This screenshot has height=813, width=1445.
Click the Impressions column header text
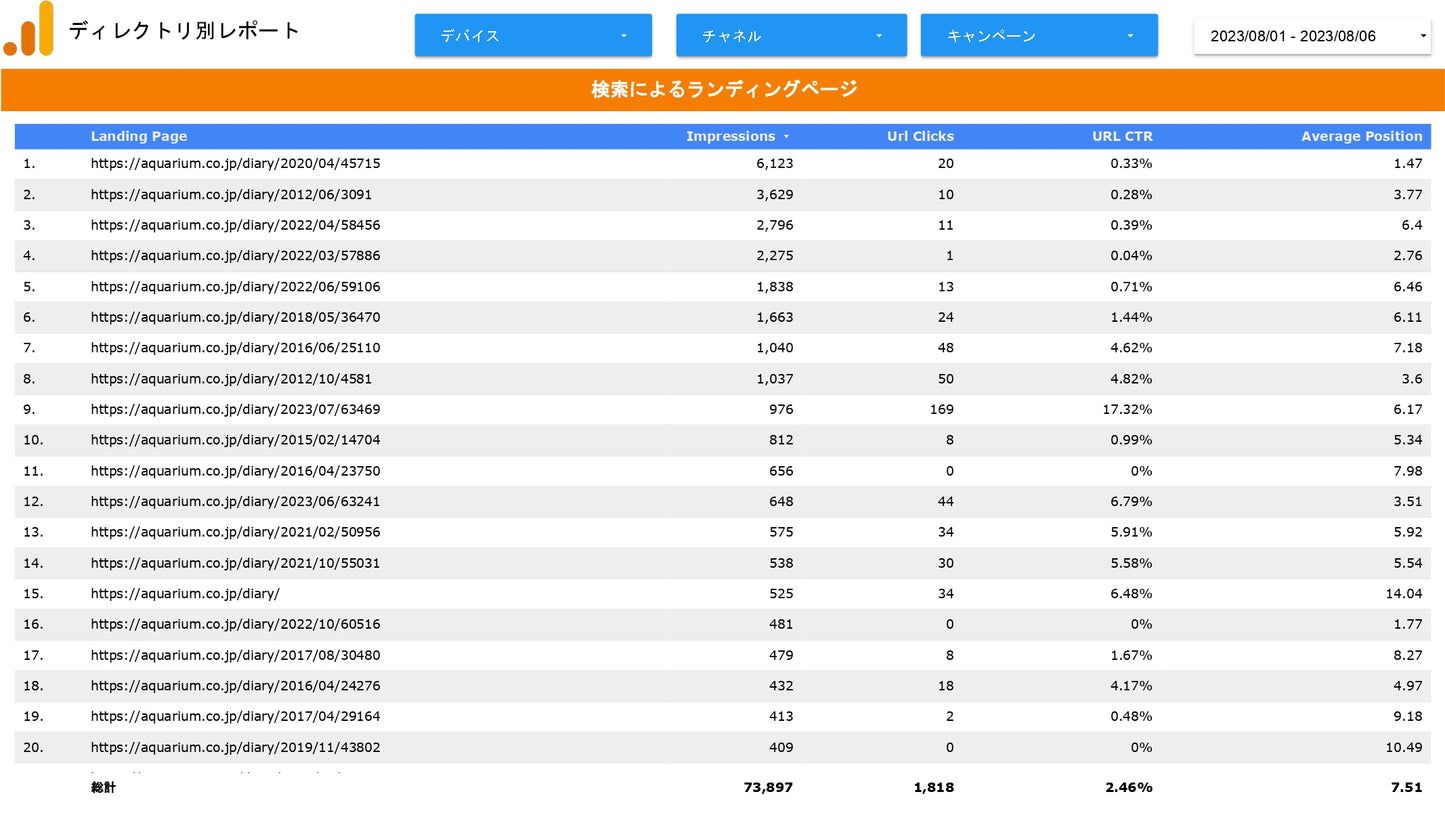730,136
